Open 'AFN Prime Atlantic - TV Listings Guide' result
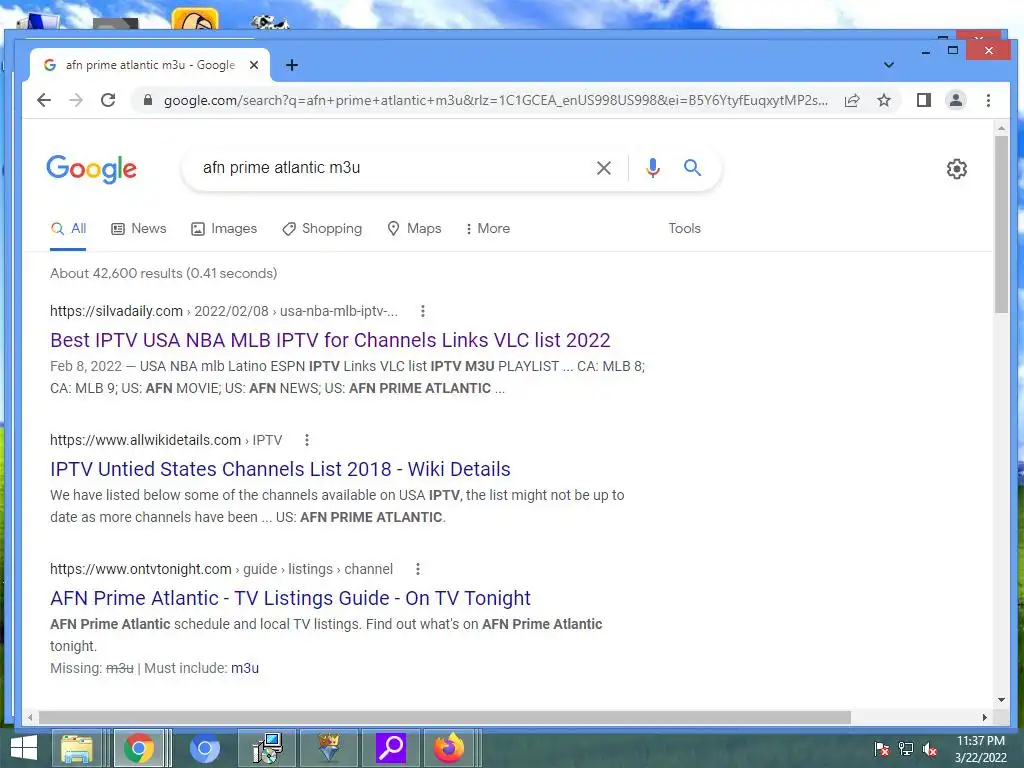1024x768 pixels. [290, 598]
